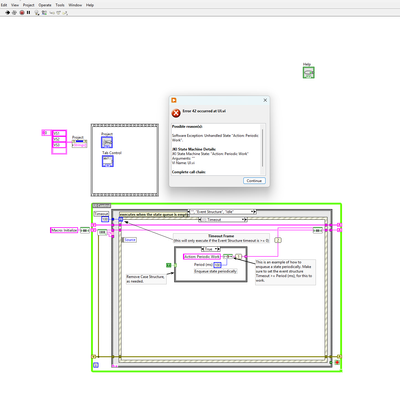Screen dimensions: 400x396
Task: Open the Operate menu
Action: [x=45, y=5]
